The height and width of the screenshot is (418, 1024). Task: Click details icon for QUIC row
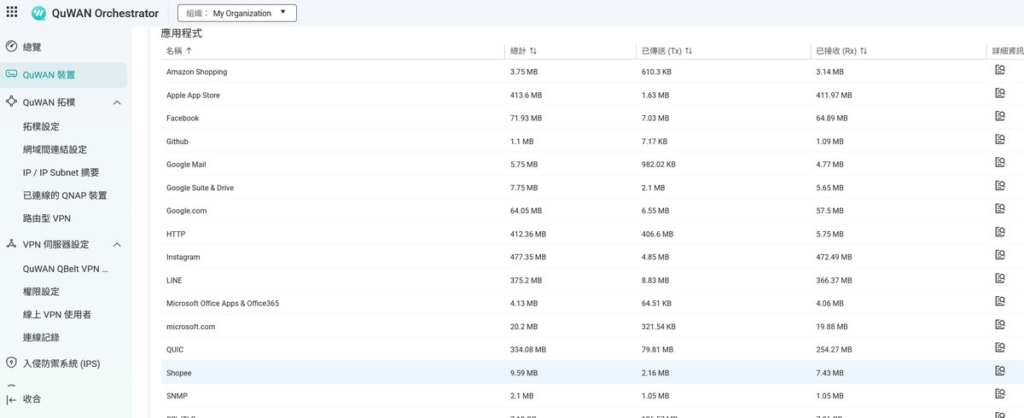999,348
